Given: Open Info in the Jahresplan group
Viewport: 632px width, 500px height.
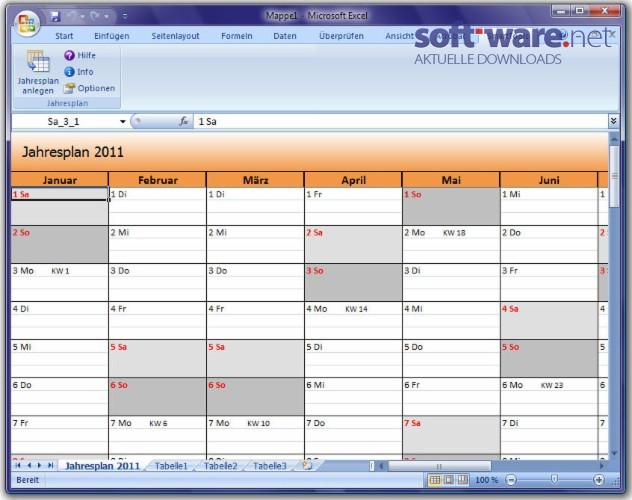Looking at the screenshot, I should point(79,72).
